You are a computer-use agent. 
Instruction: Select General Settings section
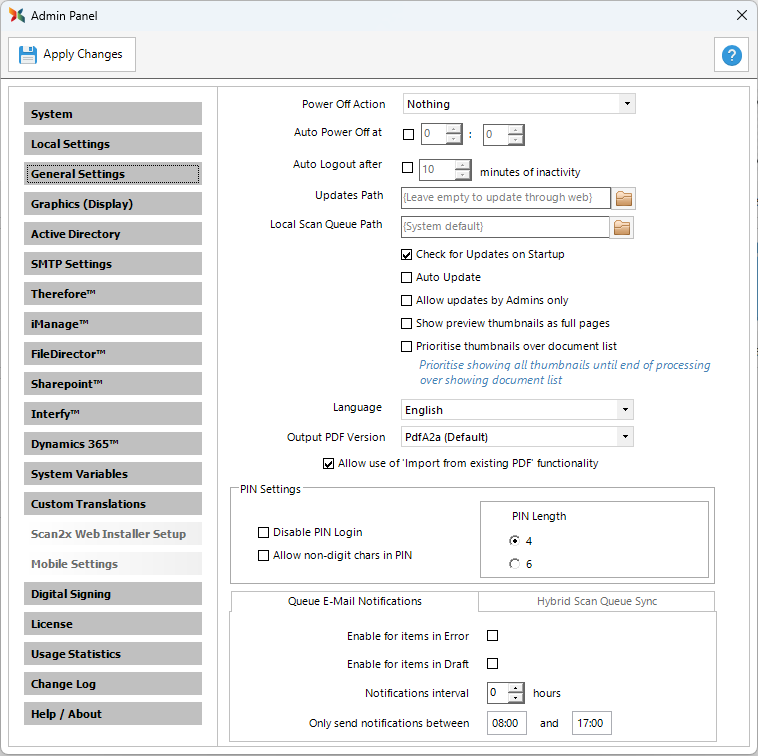point(113,174)
